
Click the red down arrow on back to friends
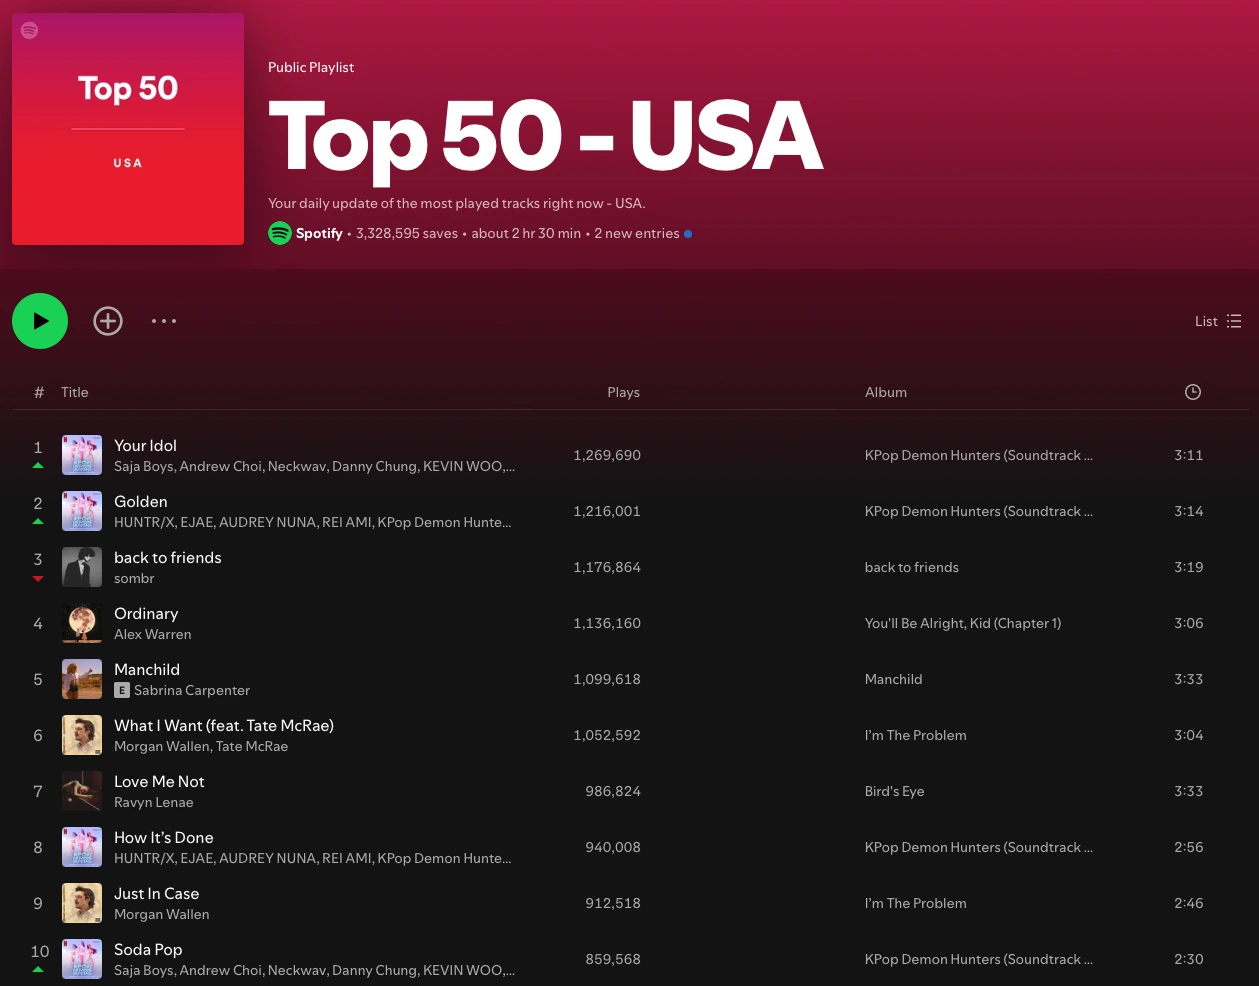38,578
